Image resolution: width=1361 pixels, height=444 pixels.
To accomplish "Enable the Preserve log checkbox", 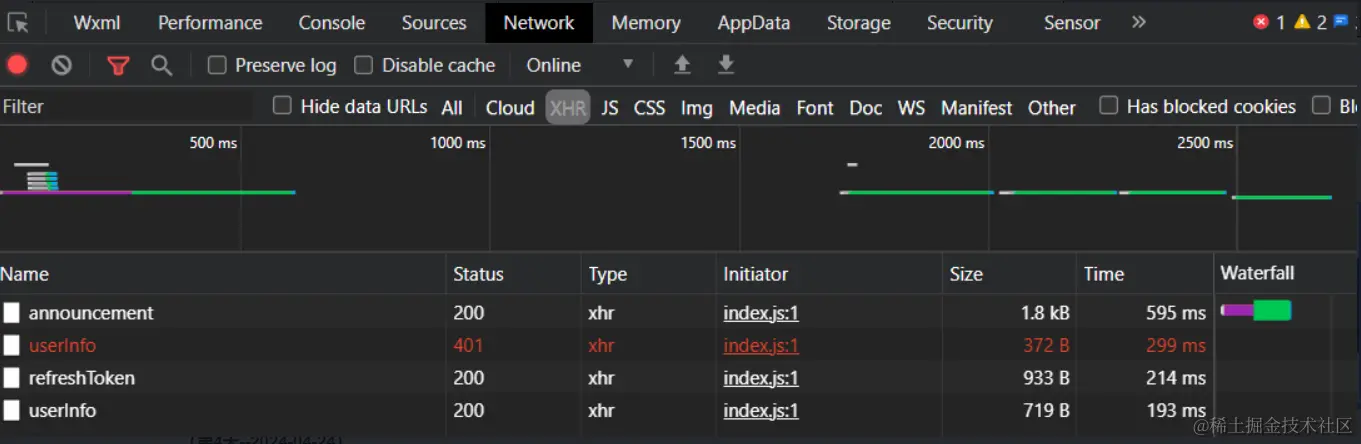I will (217, 65).
